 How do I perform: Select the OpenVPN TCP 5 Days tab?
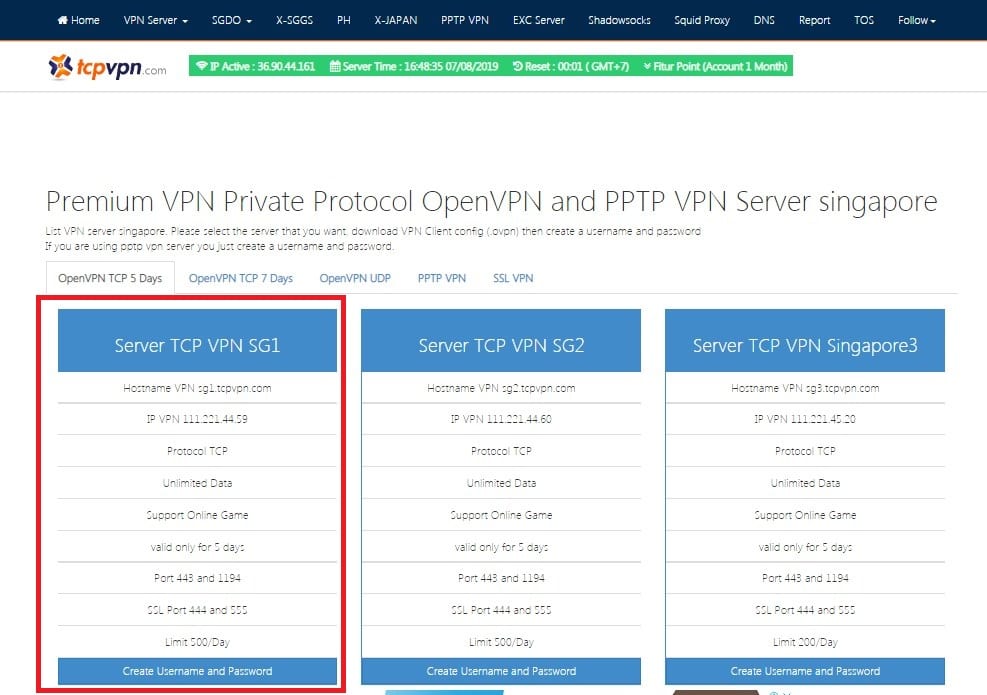point(110,278)
